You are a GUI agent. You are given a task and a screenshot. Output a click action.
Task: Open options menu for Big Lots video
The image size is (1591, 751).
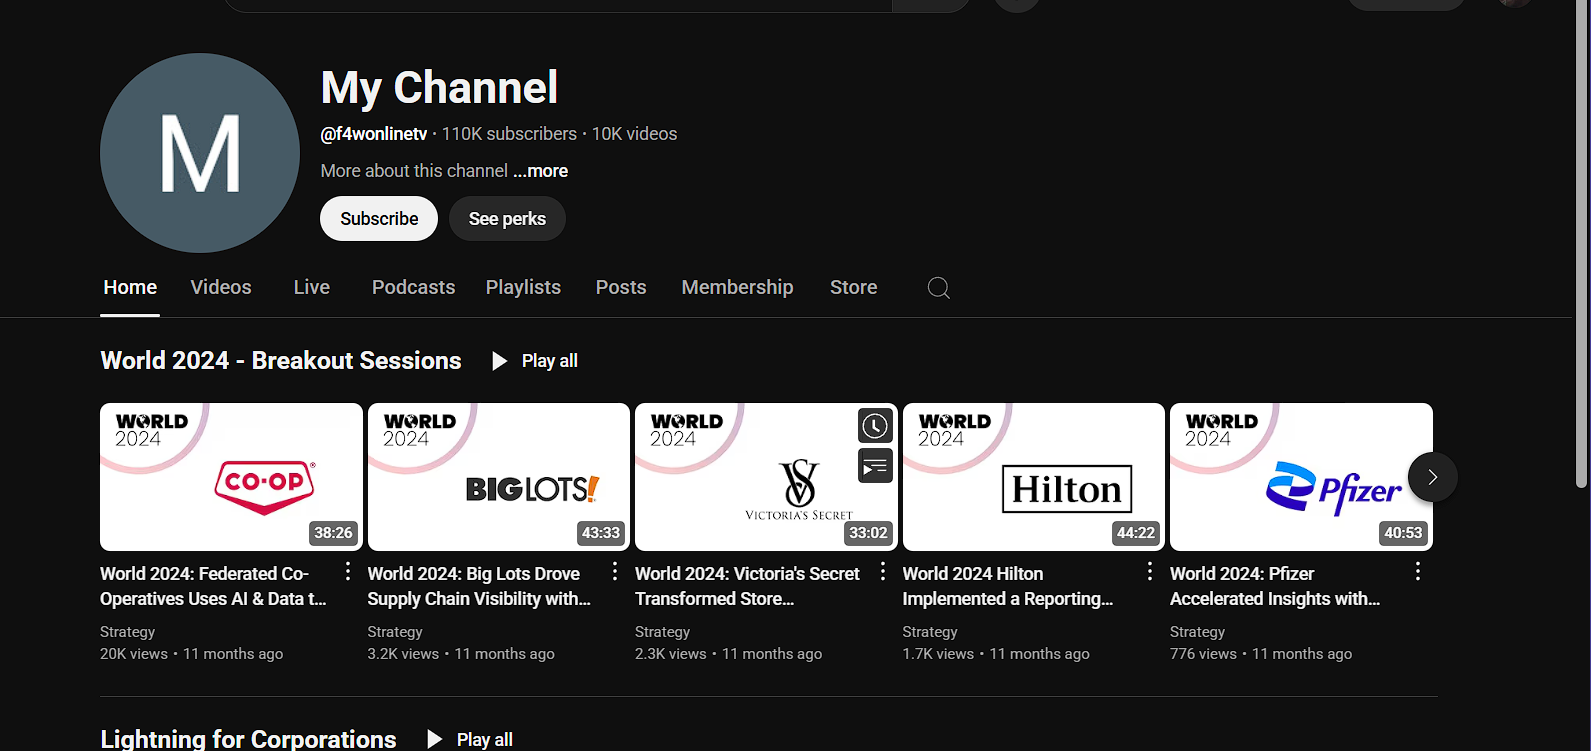(614, 571)
